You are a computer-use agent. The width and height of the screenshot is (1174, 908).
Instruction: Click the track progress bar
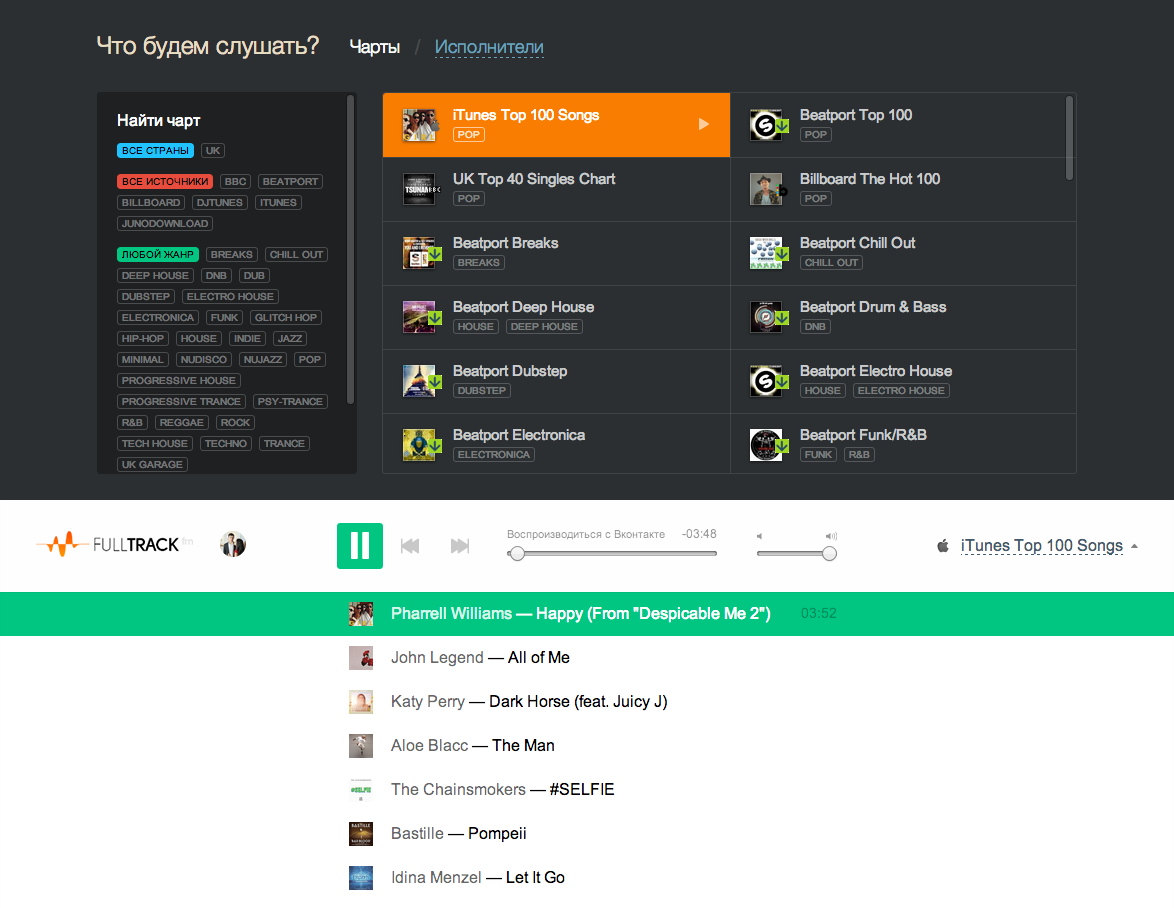[x=612, y=554]
